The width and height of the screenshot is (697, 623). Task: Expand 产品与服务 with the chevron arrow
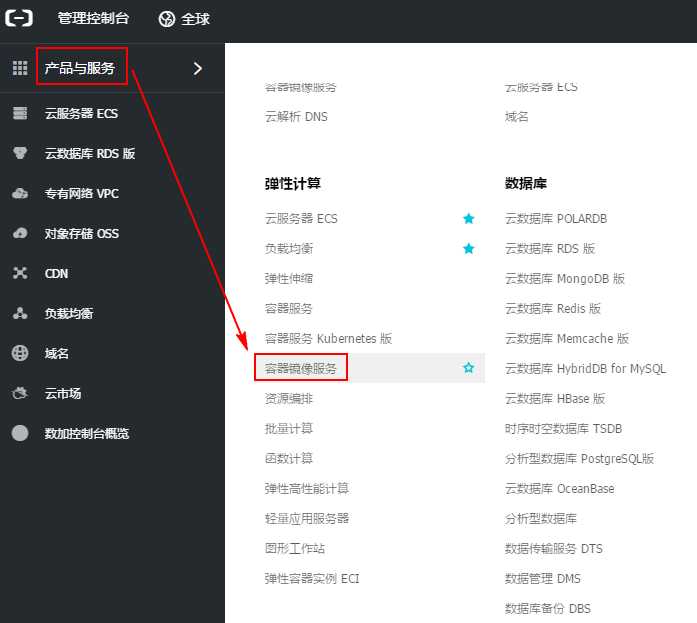tap(198, 68)
